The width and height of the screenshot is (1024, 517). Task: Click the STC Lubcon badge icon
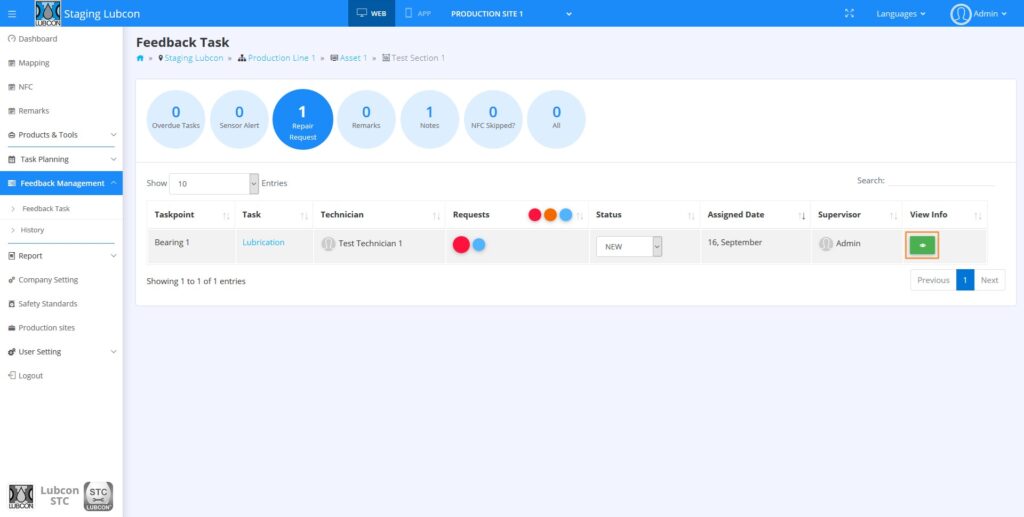coord(99,497)
